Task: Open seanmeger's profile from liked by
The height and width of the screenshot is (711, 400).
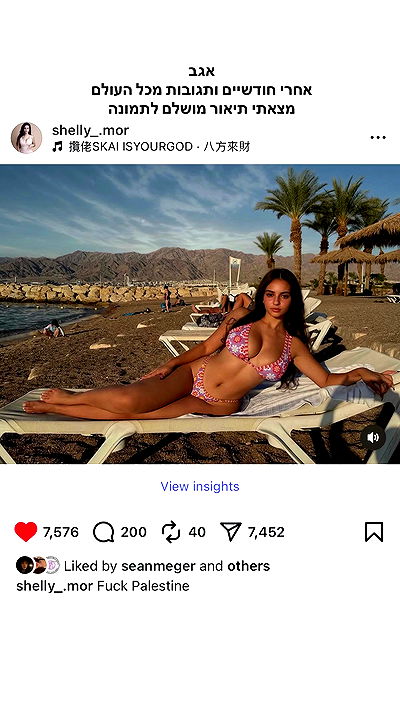Action: (x=158, y=566)
